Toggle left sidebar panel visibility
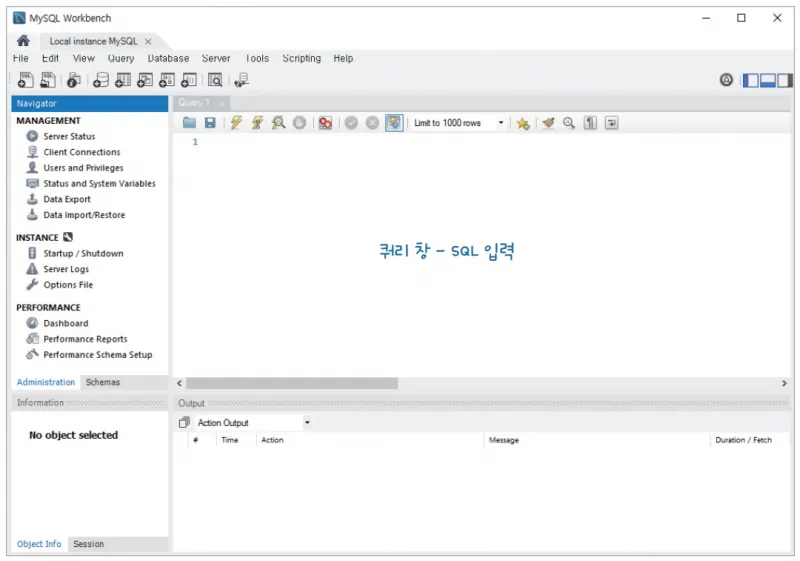800x561 pixels. tap(750, 80)
